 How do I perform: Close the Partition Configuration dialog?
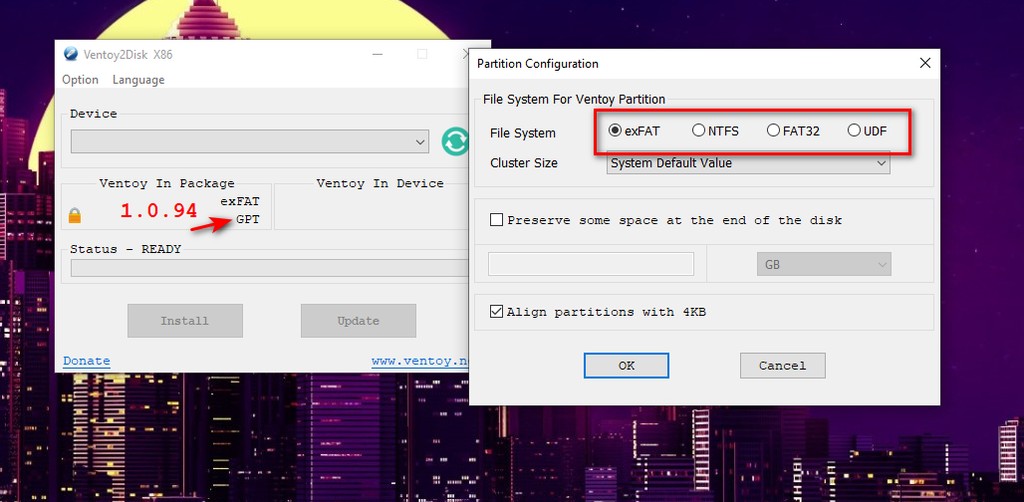(925, 63)
